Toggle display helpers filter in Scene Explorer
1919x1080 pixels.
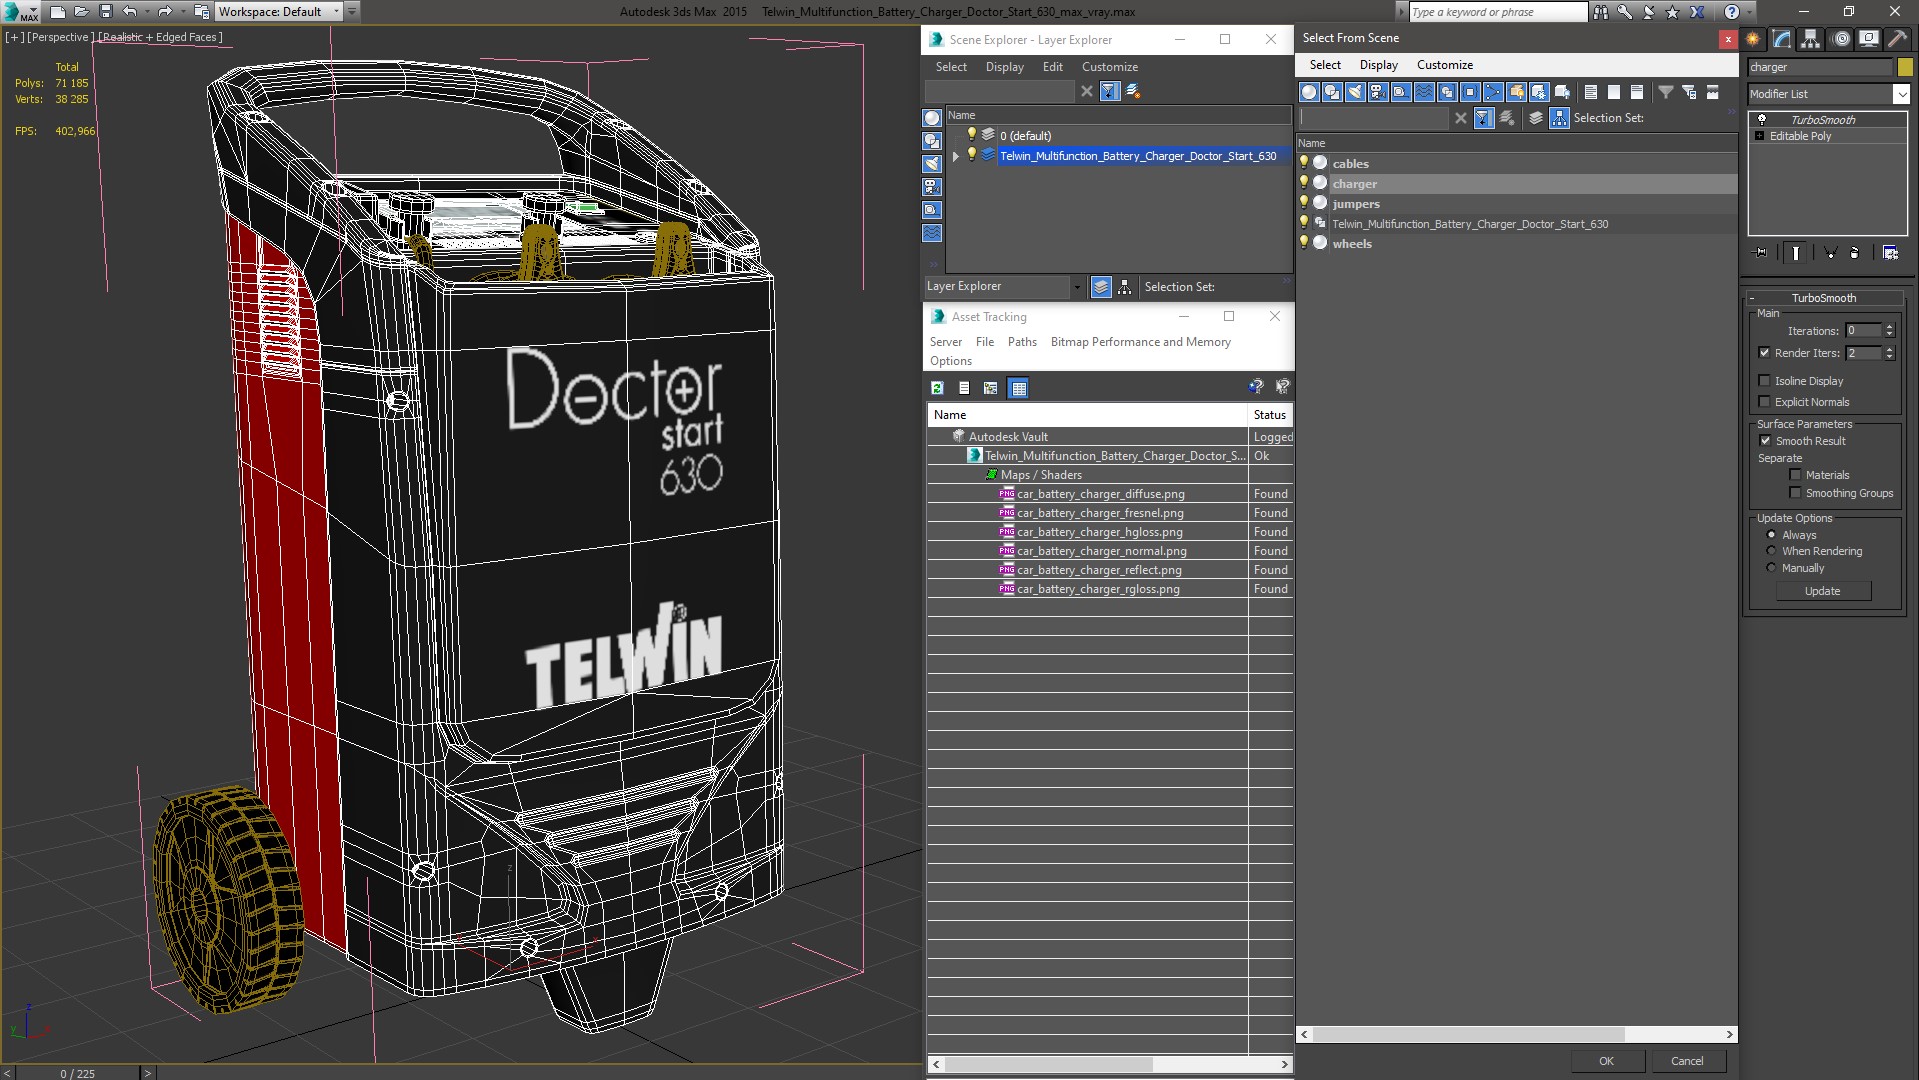pos(932,210)
